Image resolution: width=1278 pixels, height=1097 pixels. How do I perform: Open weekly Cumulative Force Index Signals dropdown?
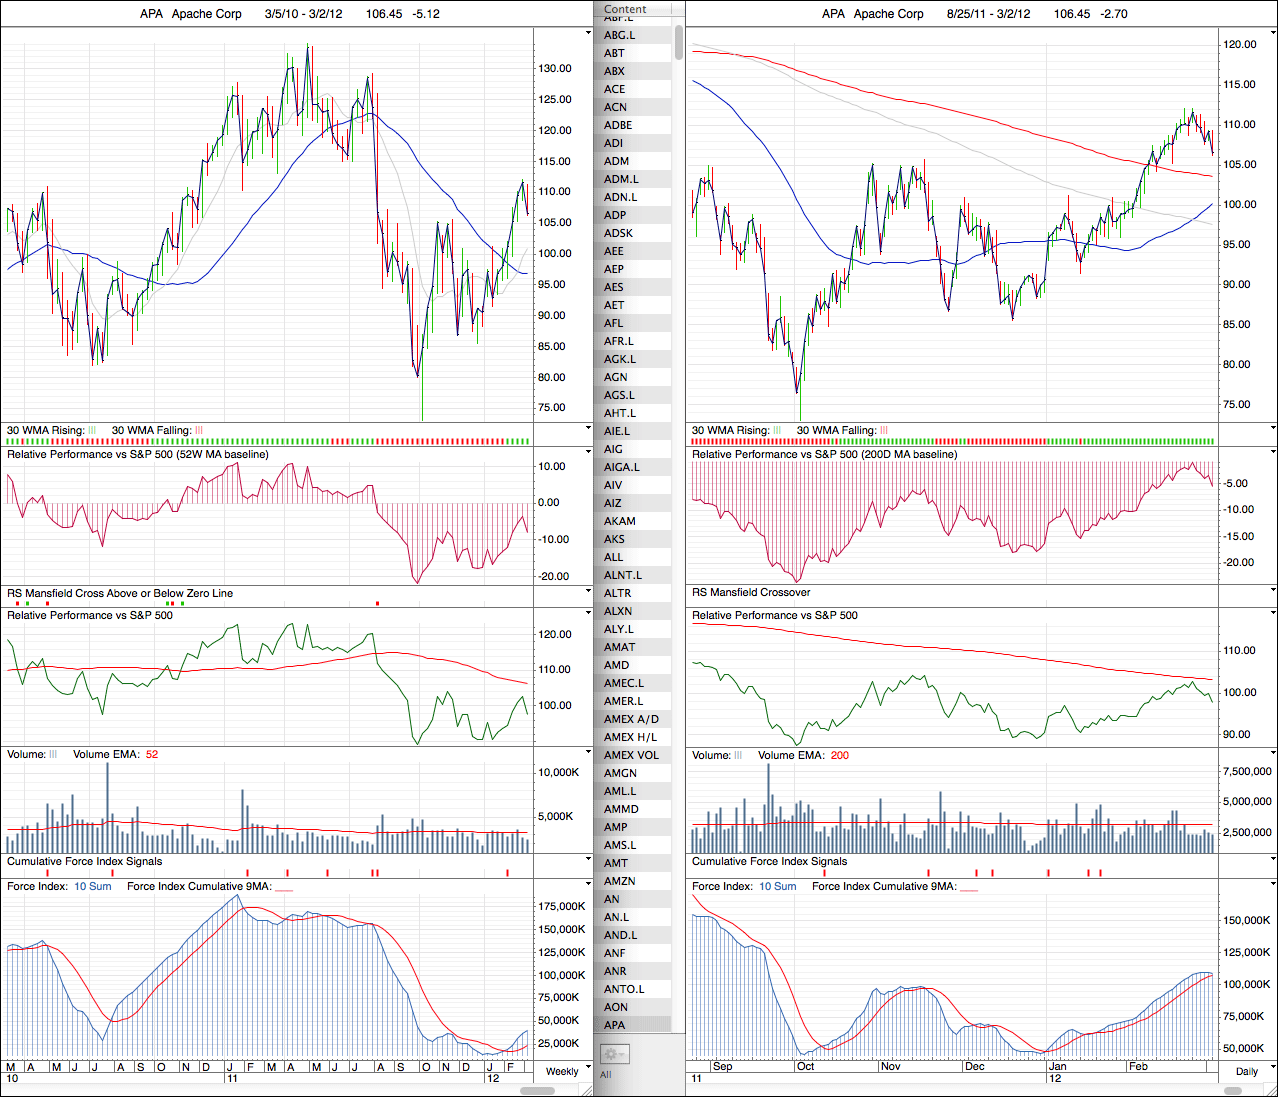click(x=588, y=859)
